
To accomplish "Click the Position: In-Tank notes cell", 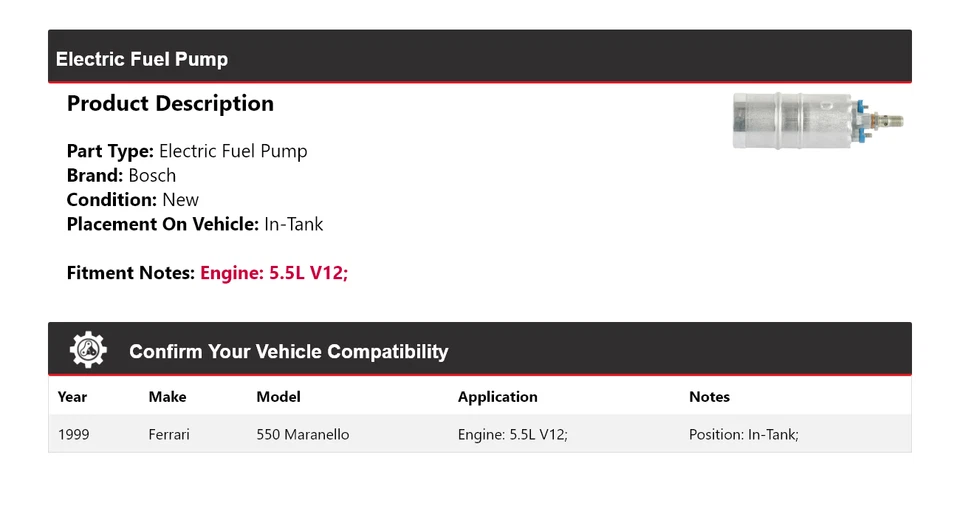I will point(743,435).
